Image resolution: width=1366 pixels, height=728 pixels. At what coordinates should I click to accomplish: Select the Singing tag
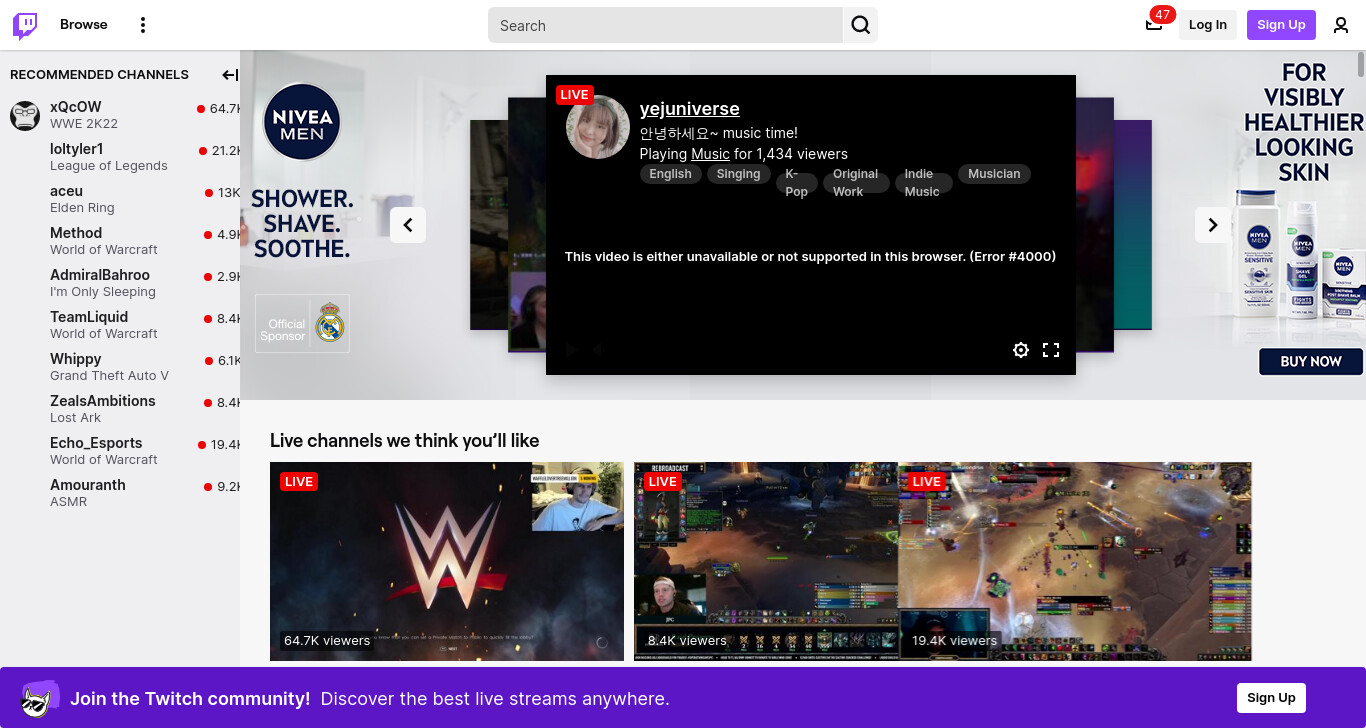pos(739,174)
